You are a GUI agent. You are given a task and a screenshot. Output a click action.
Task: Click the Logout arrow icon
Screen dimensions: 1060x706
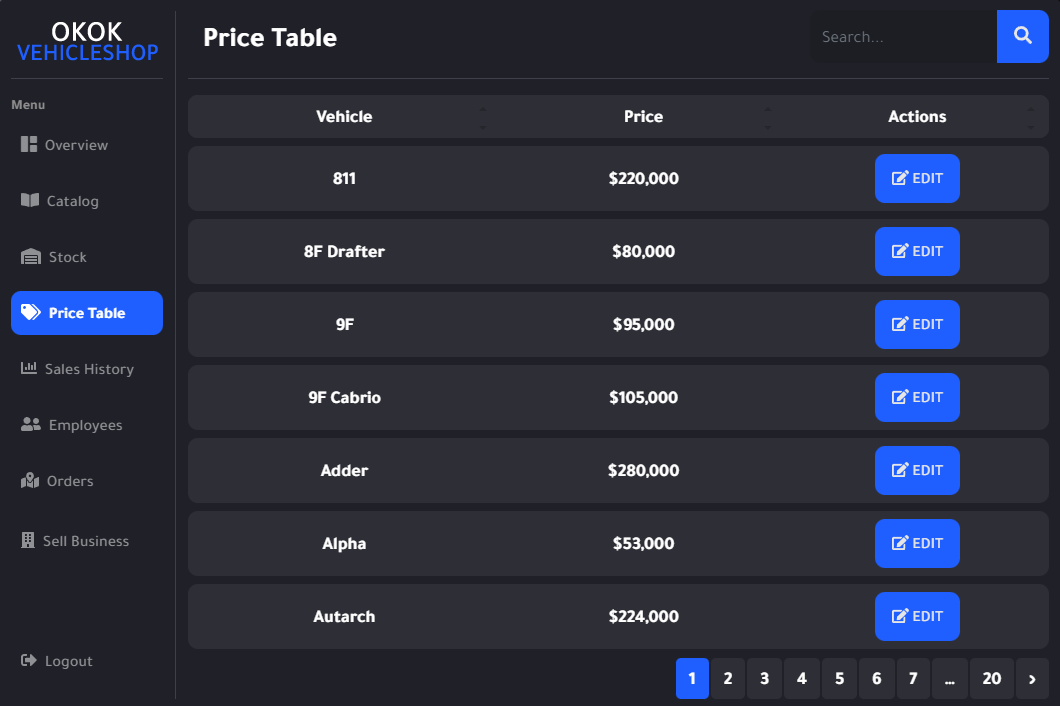pos(29,661)
